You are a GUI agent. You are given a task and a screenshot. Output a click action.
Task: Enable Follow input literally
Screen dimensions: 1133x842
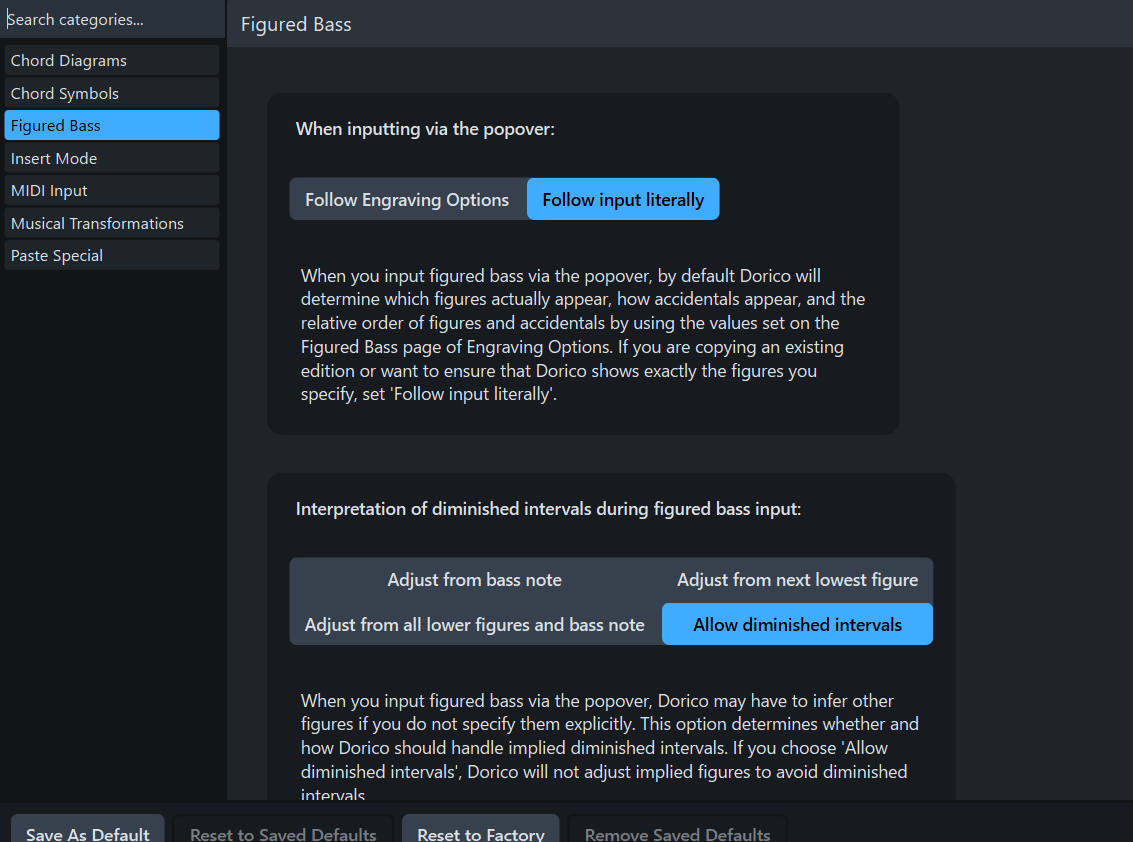623,200
